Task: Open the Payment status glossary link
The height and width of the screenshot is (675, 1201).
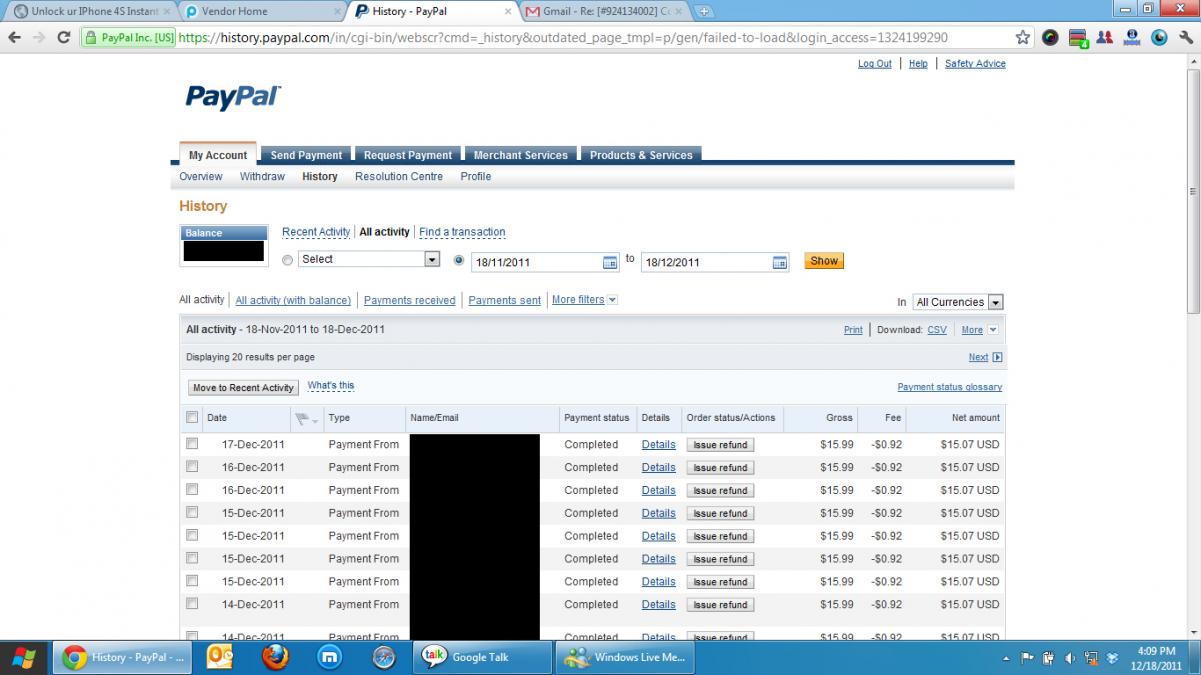Action: pos(950,387)
